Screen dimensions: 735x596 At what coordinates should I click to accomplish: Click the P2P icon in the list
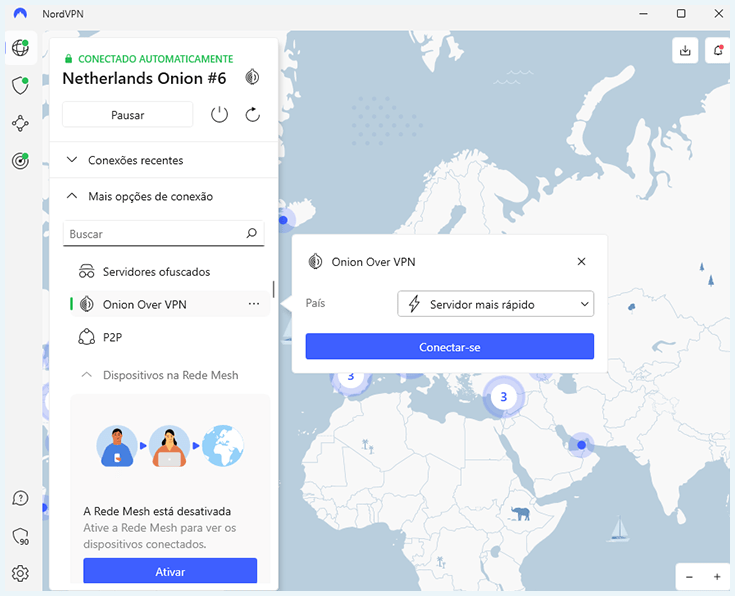pyautogui.click(x=87, y=337)
